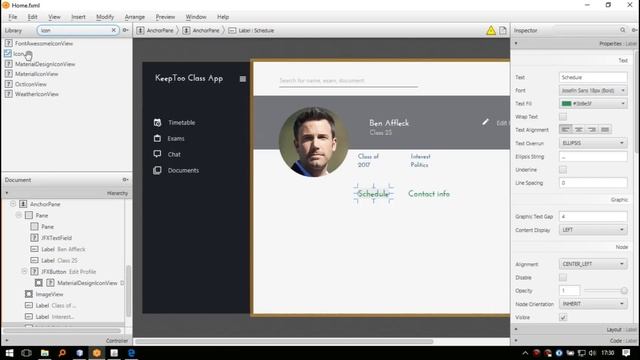
Task: Open the Window menu
Action: point(196,17)
